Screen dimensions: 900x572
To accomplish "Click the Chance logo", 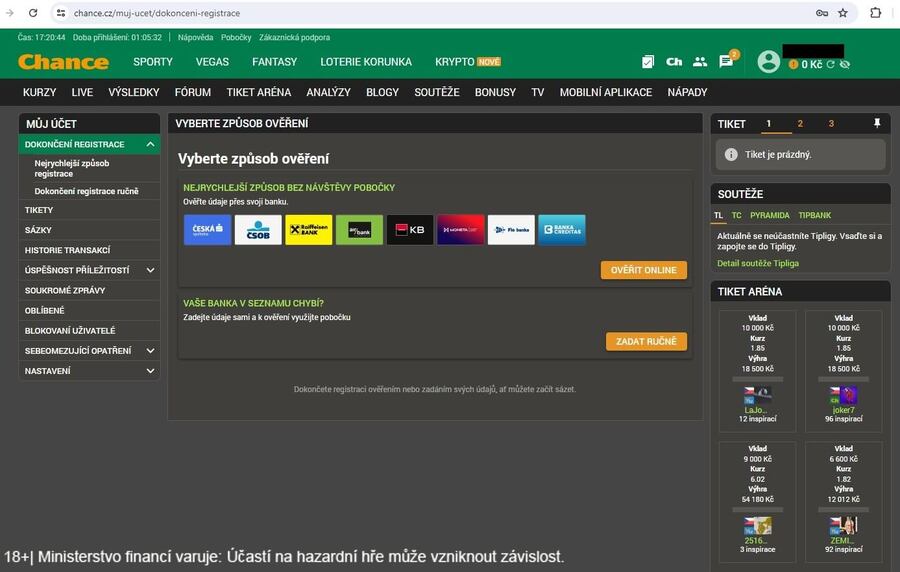I will click(x=63, y=62).
